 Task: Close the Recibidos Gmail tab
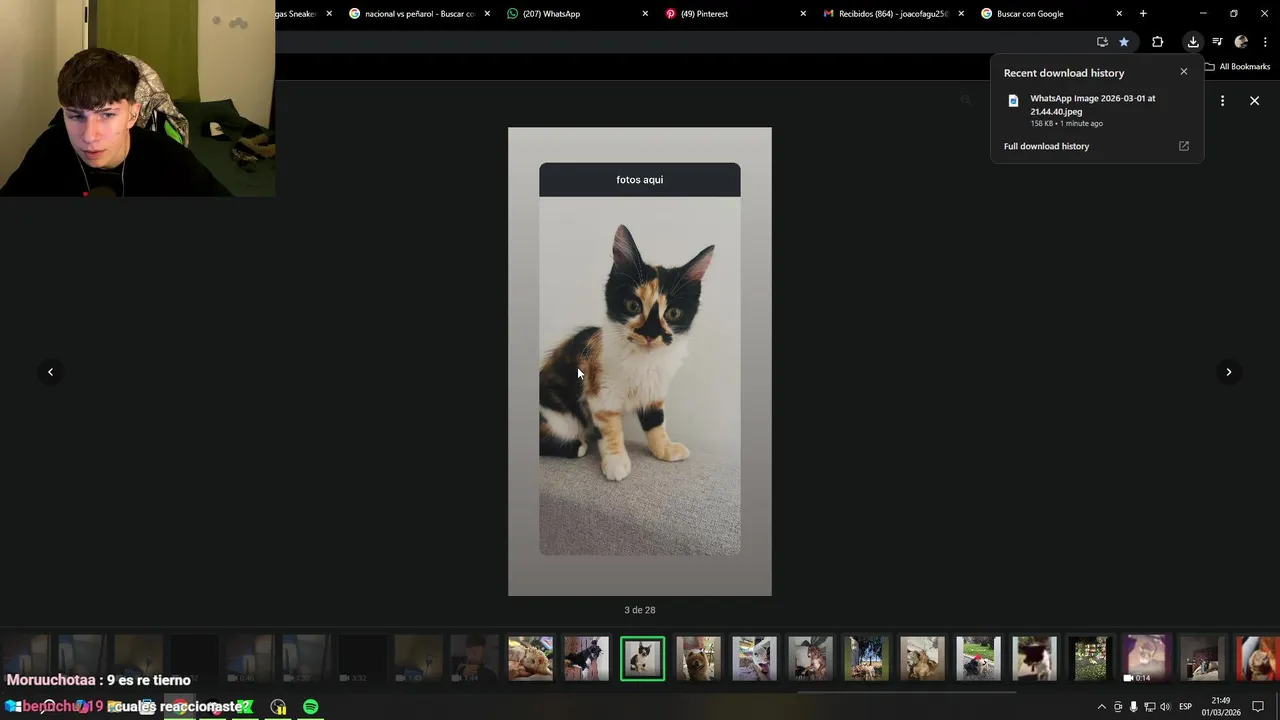click(x=961, y=14)
